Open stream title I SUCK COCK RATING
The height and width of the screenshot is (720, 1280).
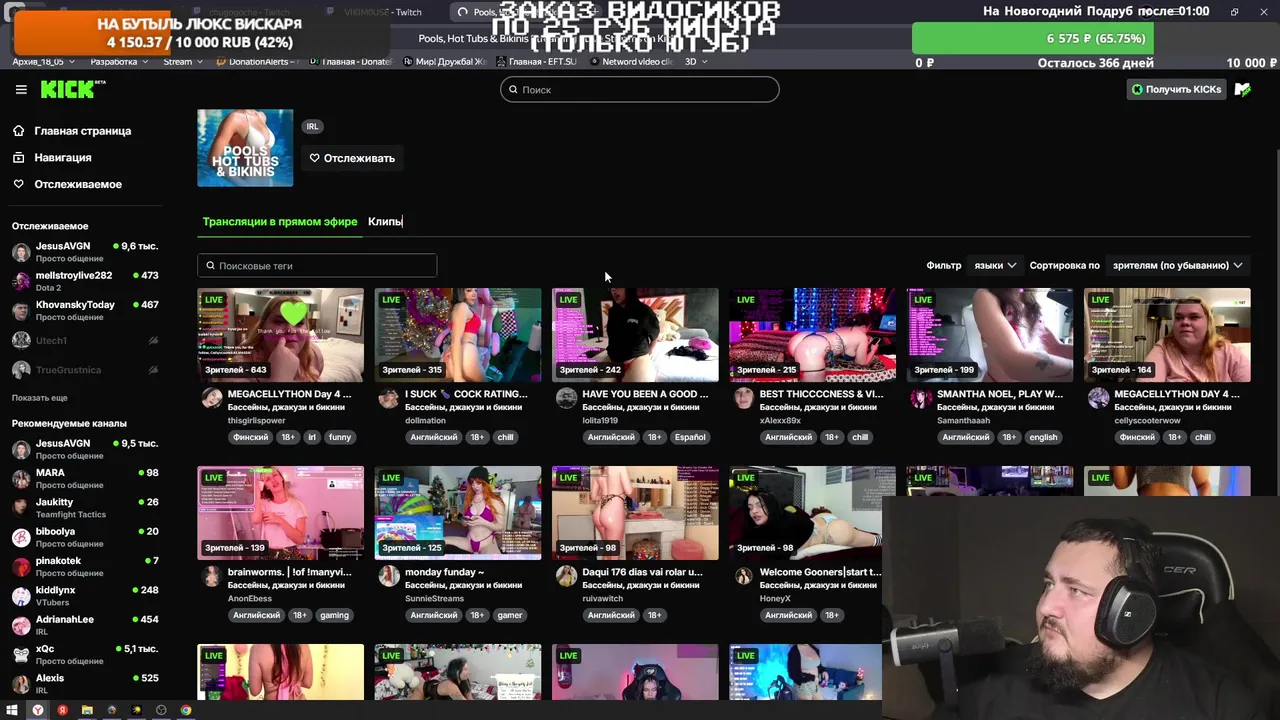point(466,394)
